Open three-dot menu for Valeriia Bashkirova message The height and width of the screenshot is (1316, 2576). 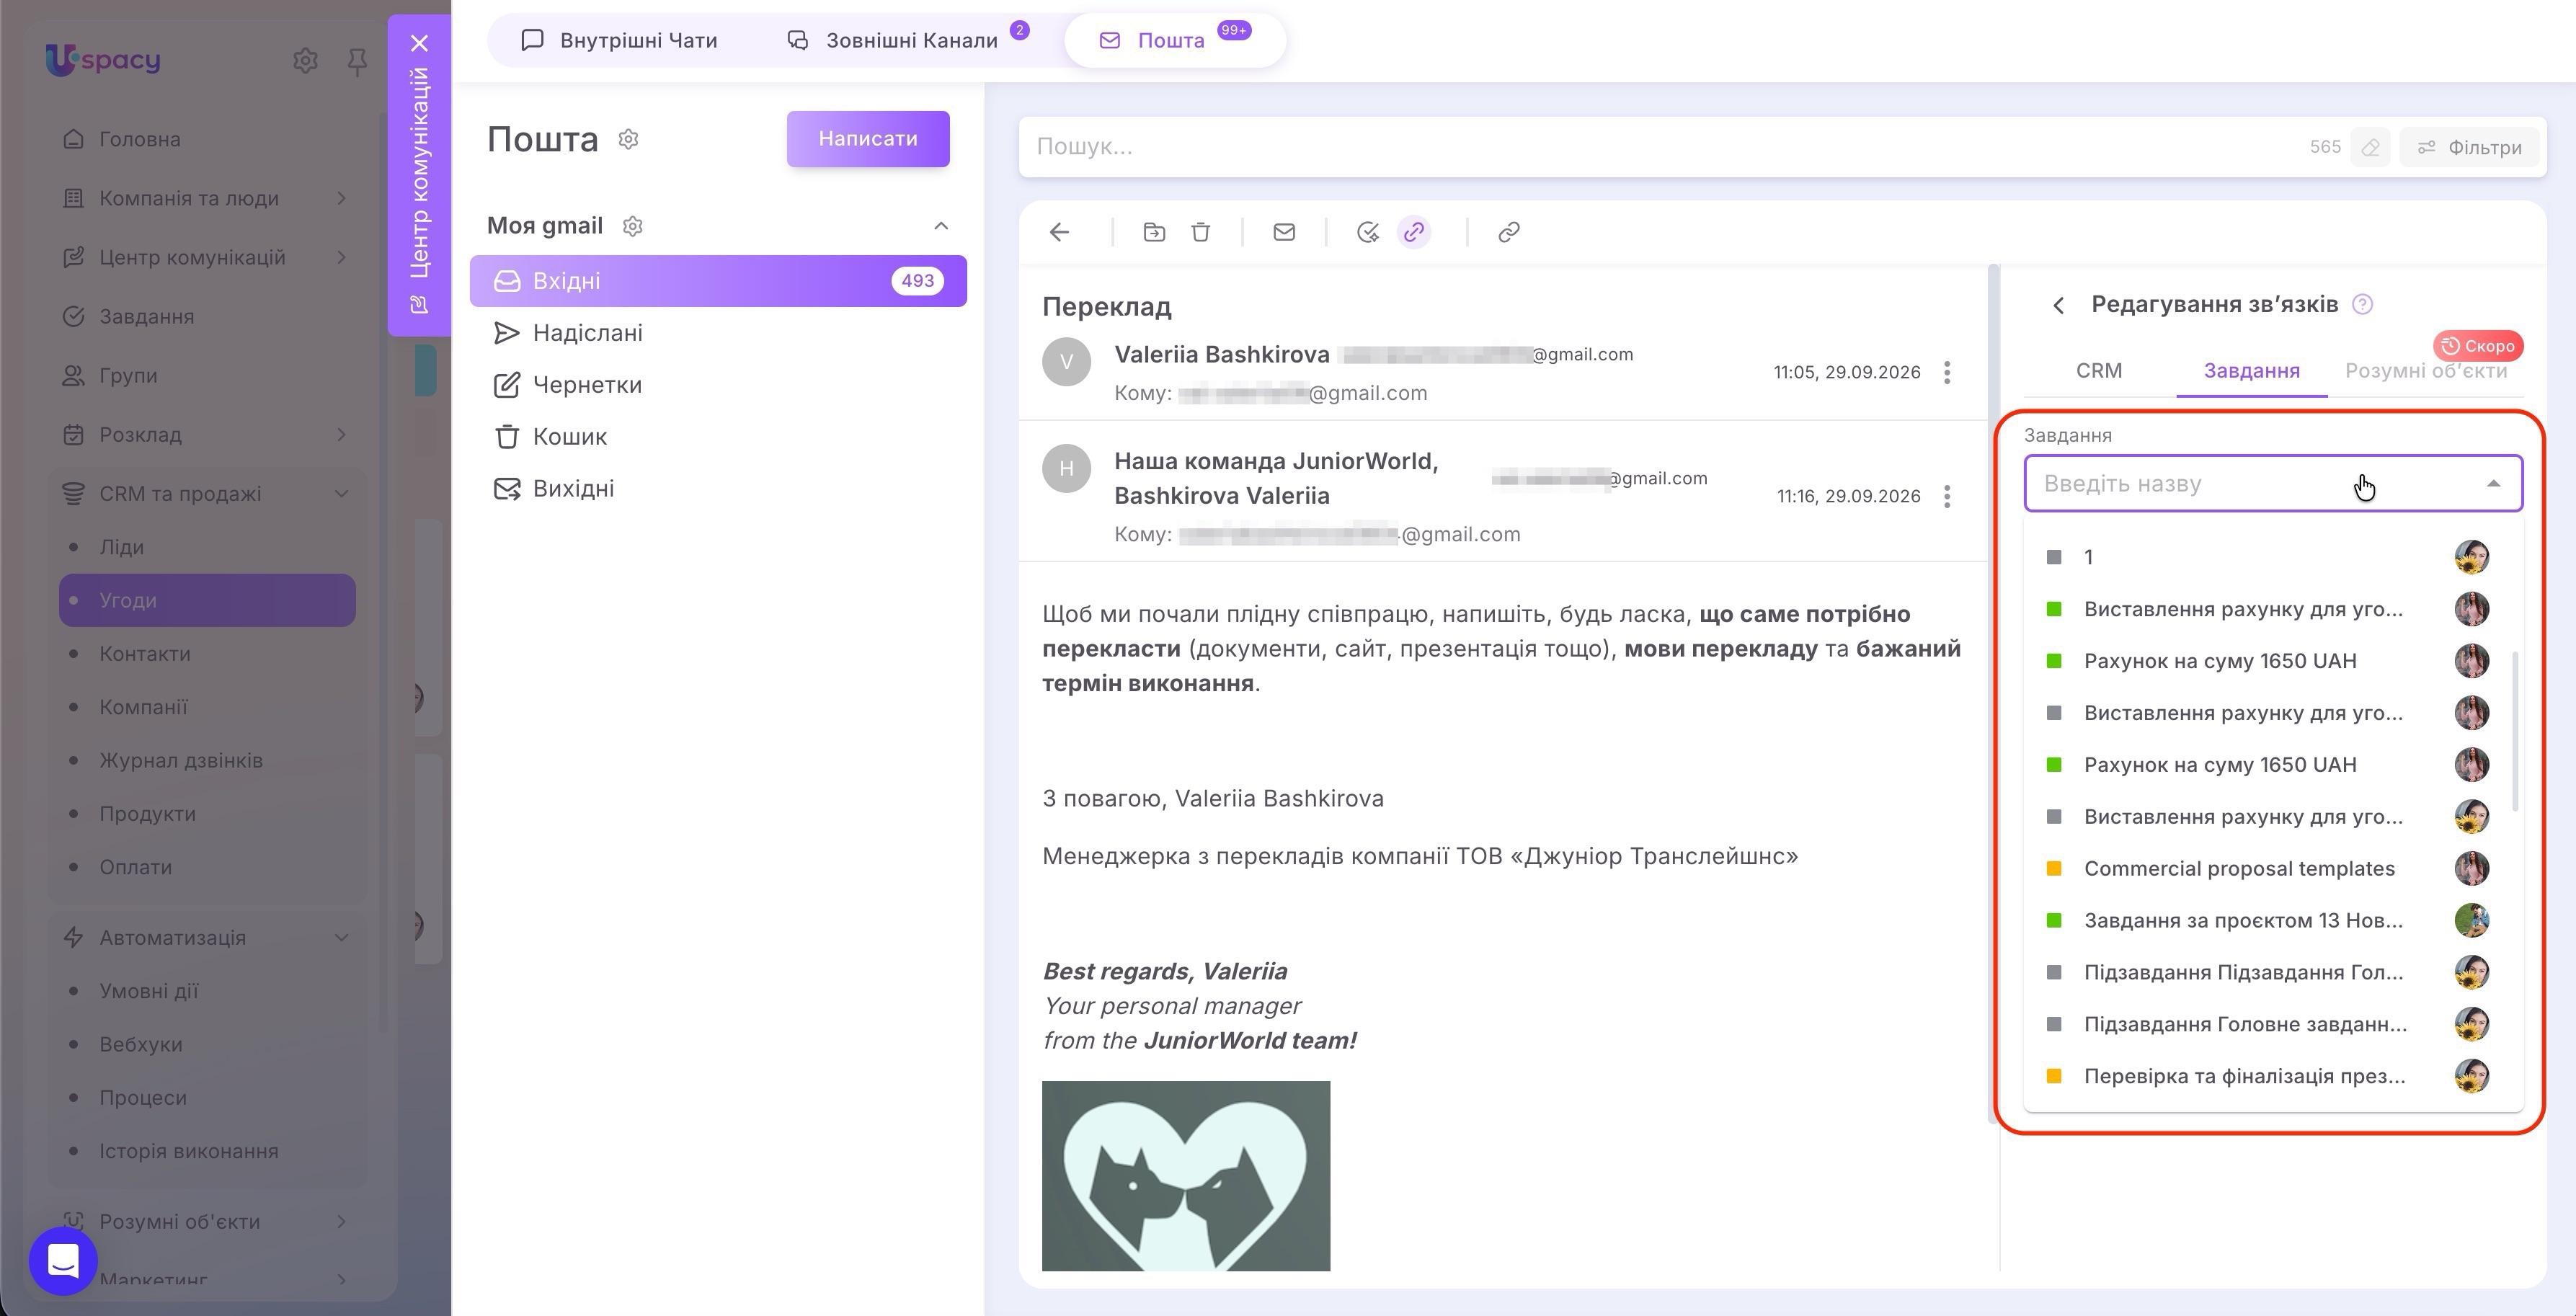(x=1946, y=373)
